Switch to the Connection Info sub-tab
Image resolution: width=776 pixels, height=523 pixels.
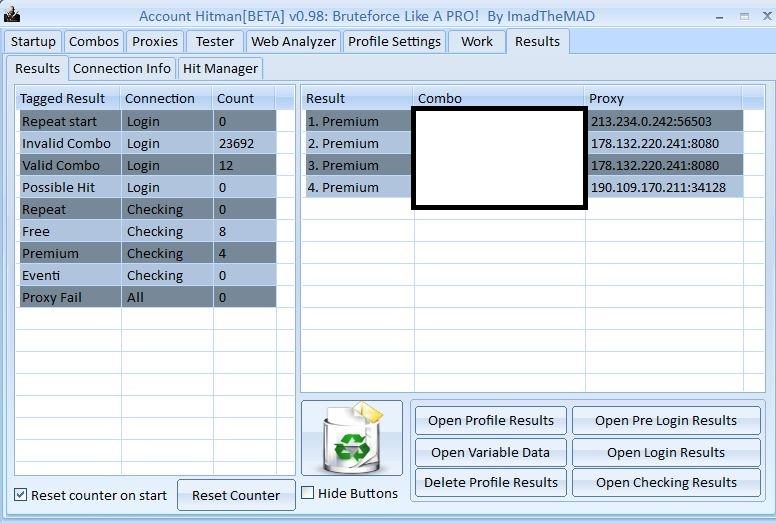(x=122, y=68)
